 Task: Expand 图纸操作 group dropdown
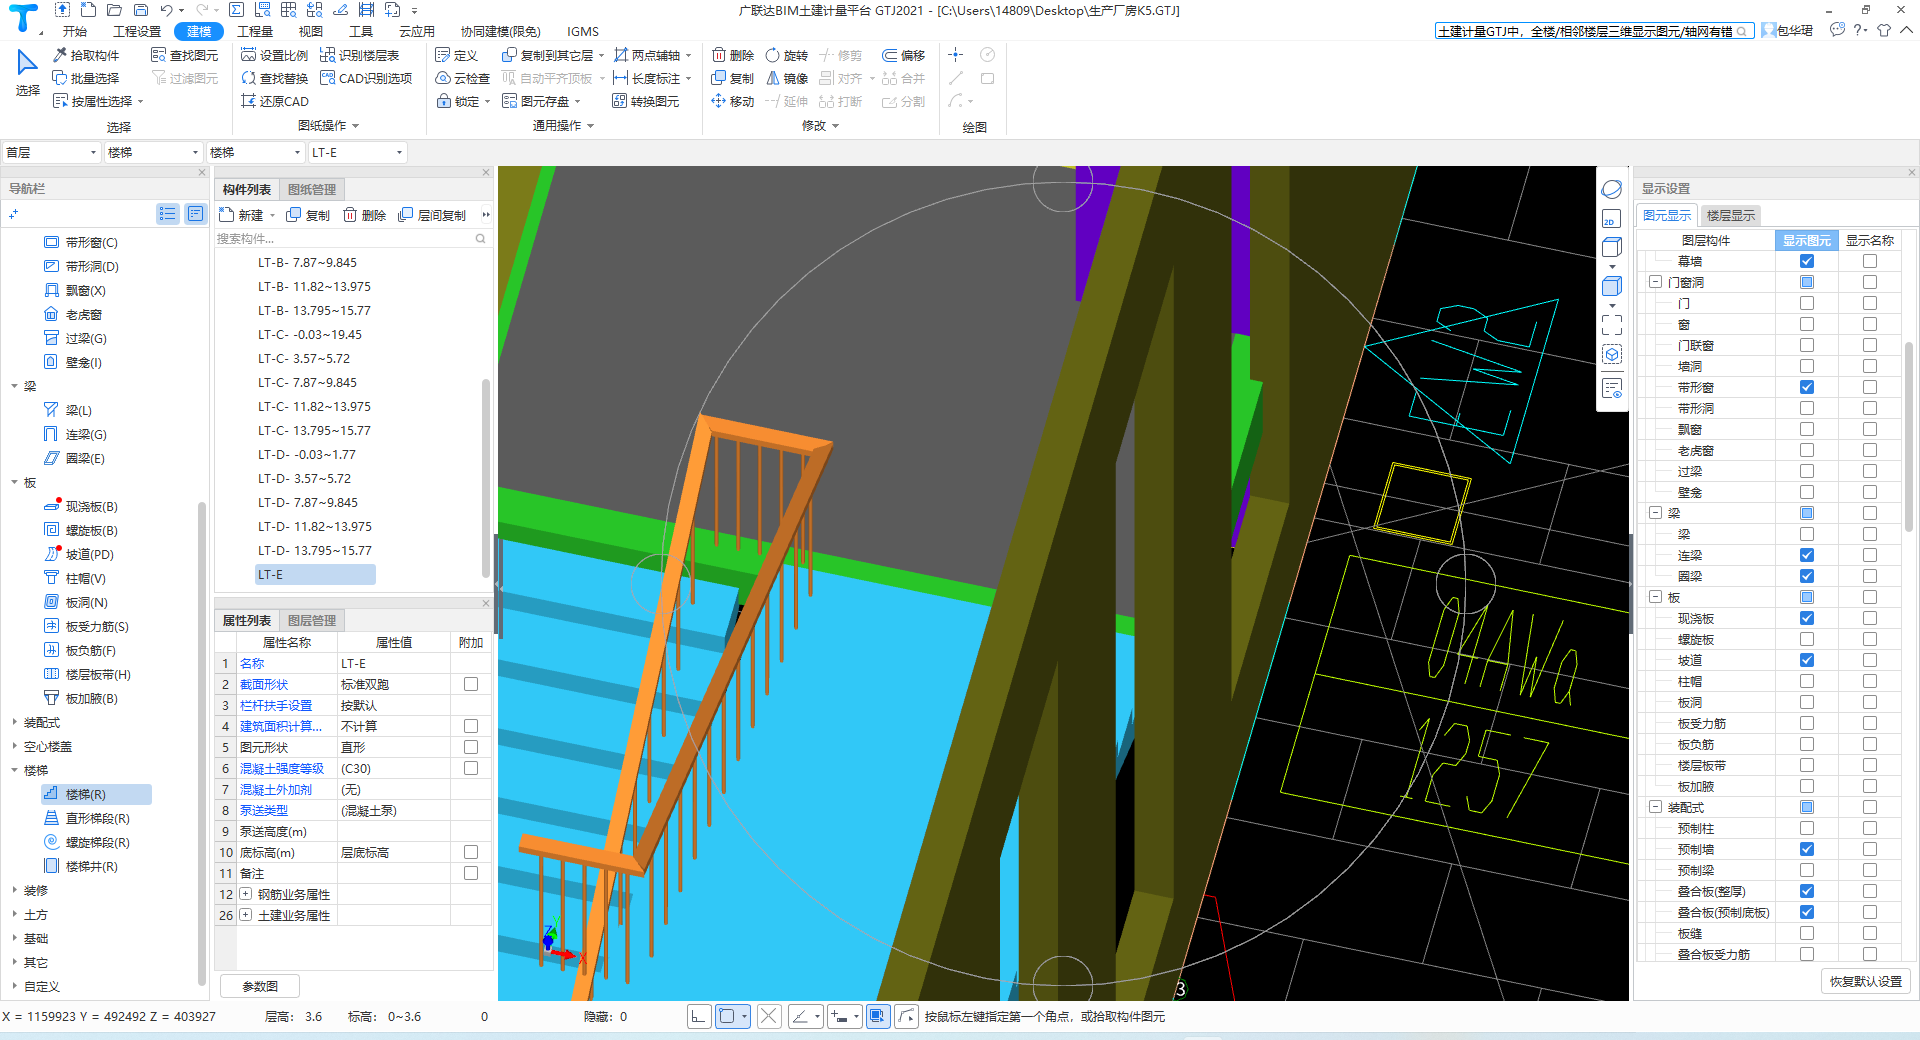click(328, 125)
